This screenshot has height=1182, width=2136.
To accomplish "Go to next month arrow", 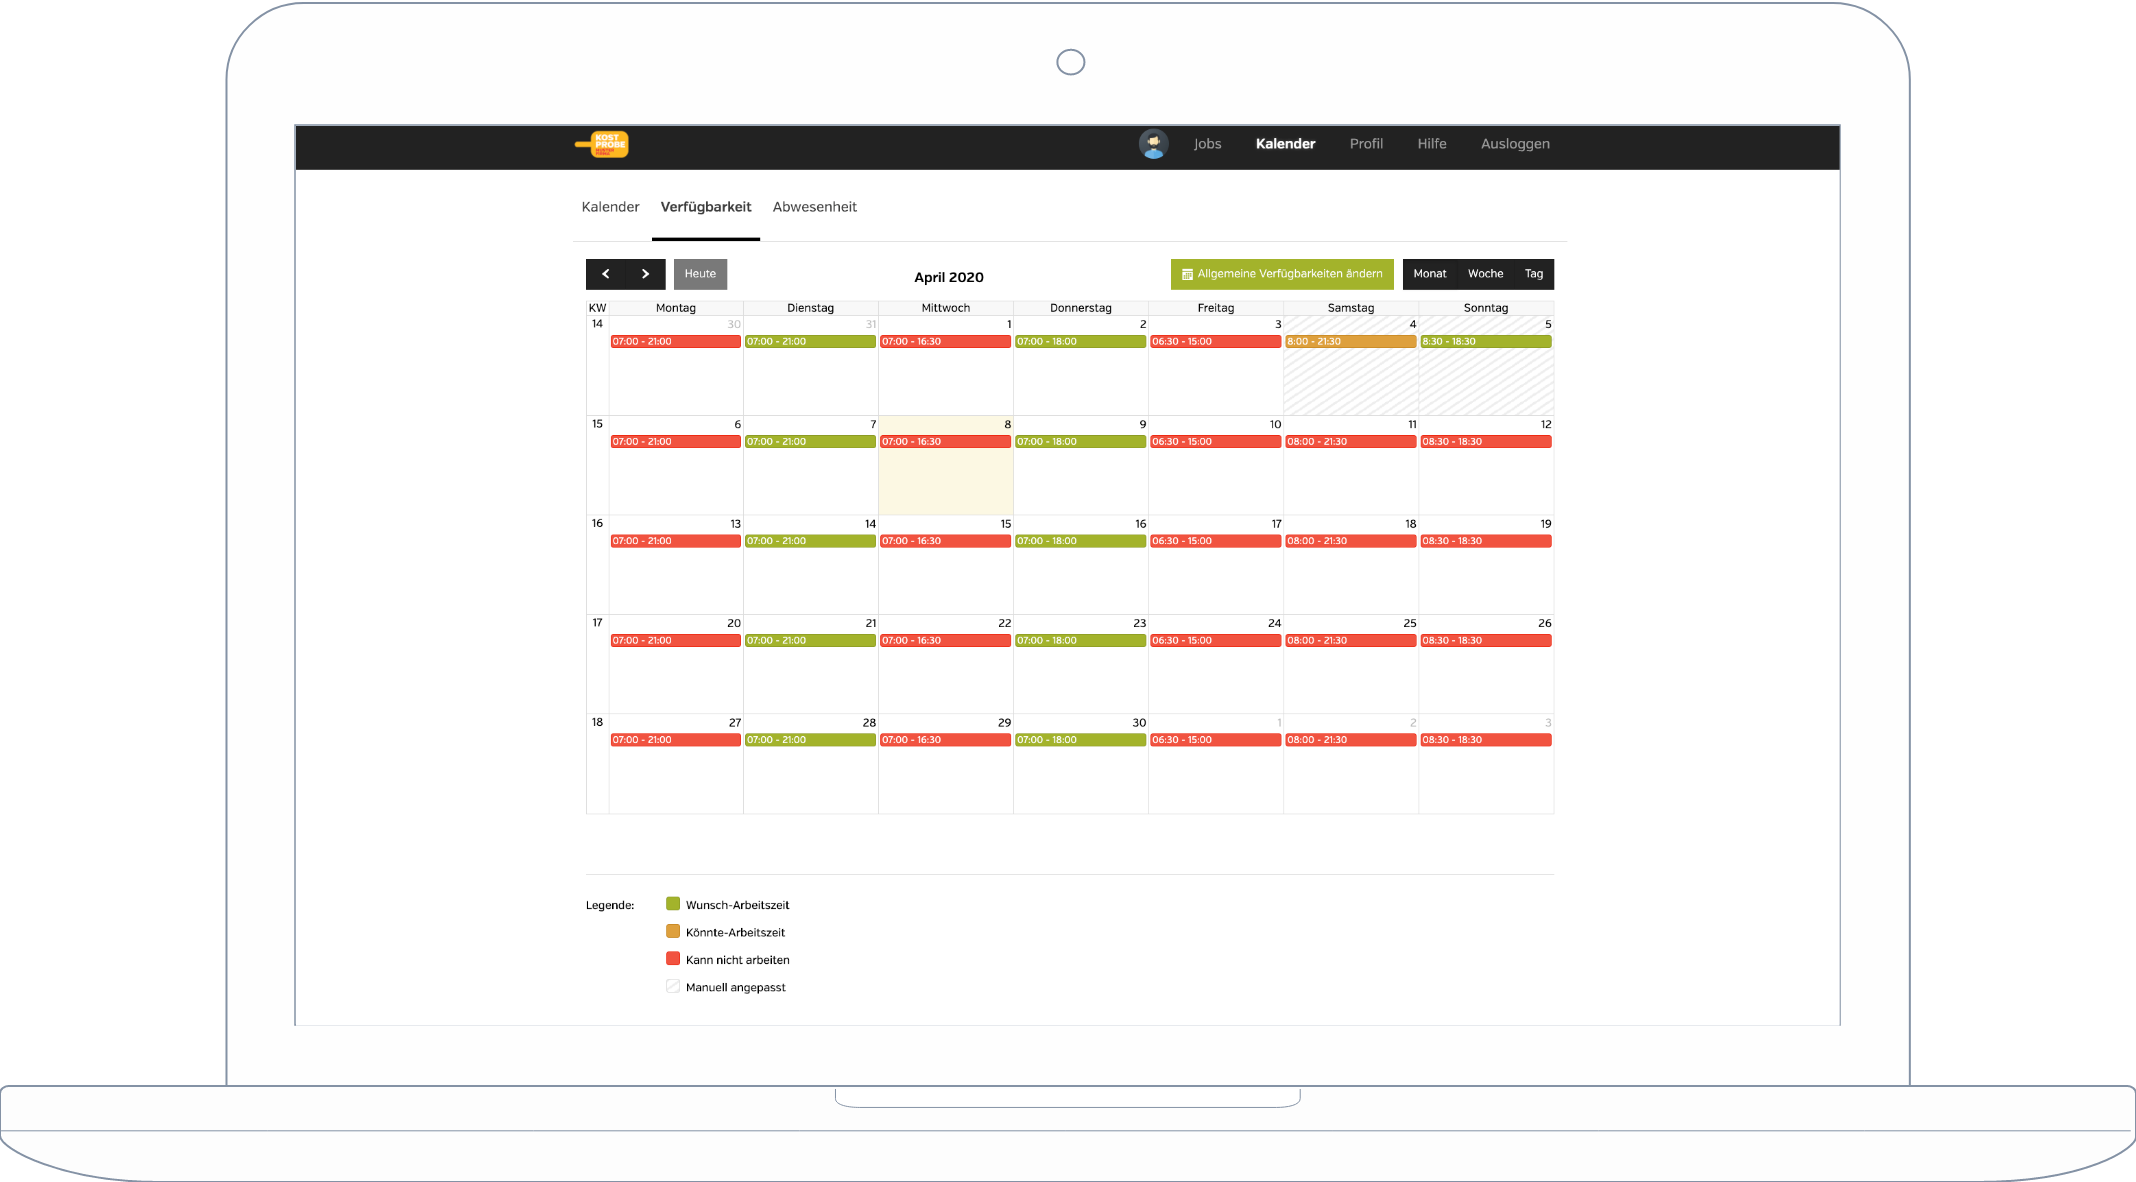I will pos(646,274).
